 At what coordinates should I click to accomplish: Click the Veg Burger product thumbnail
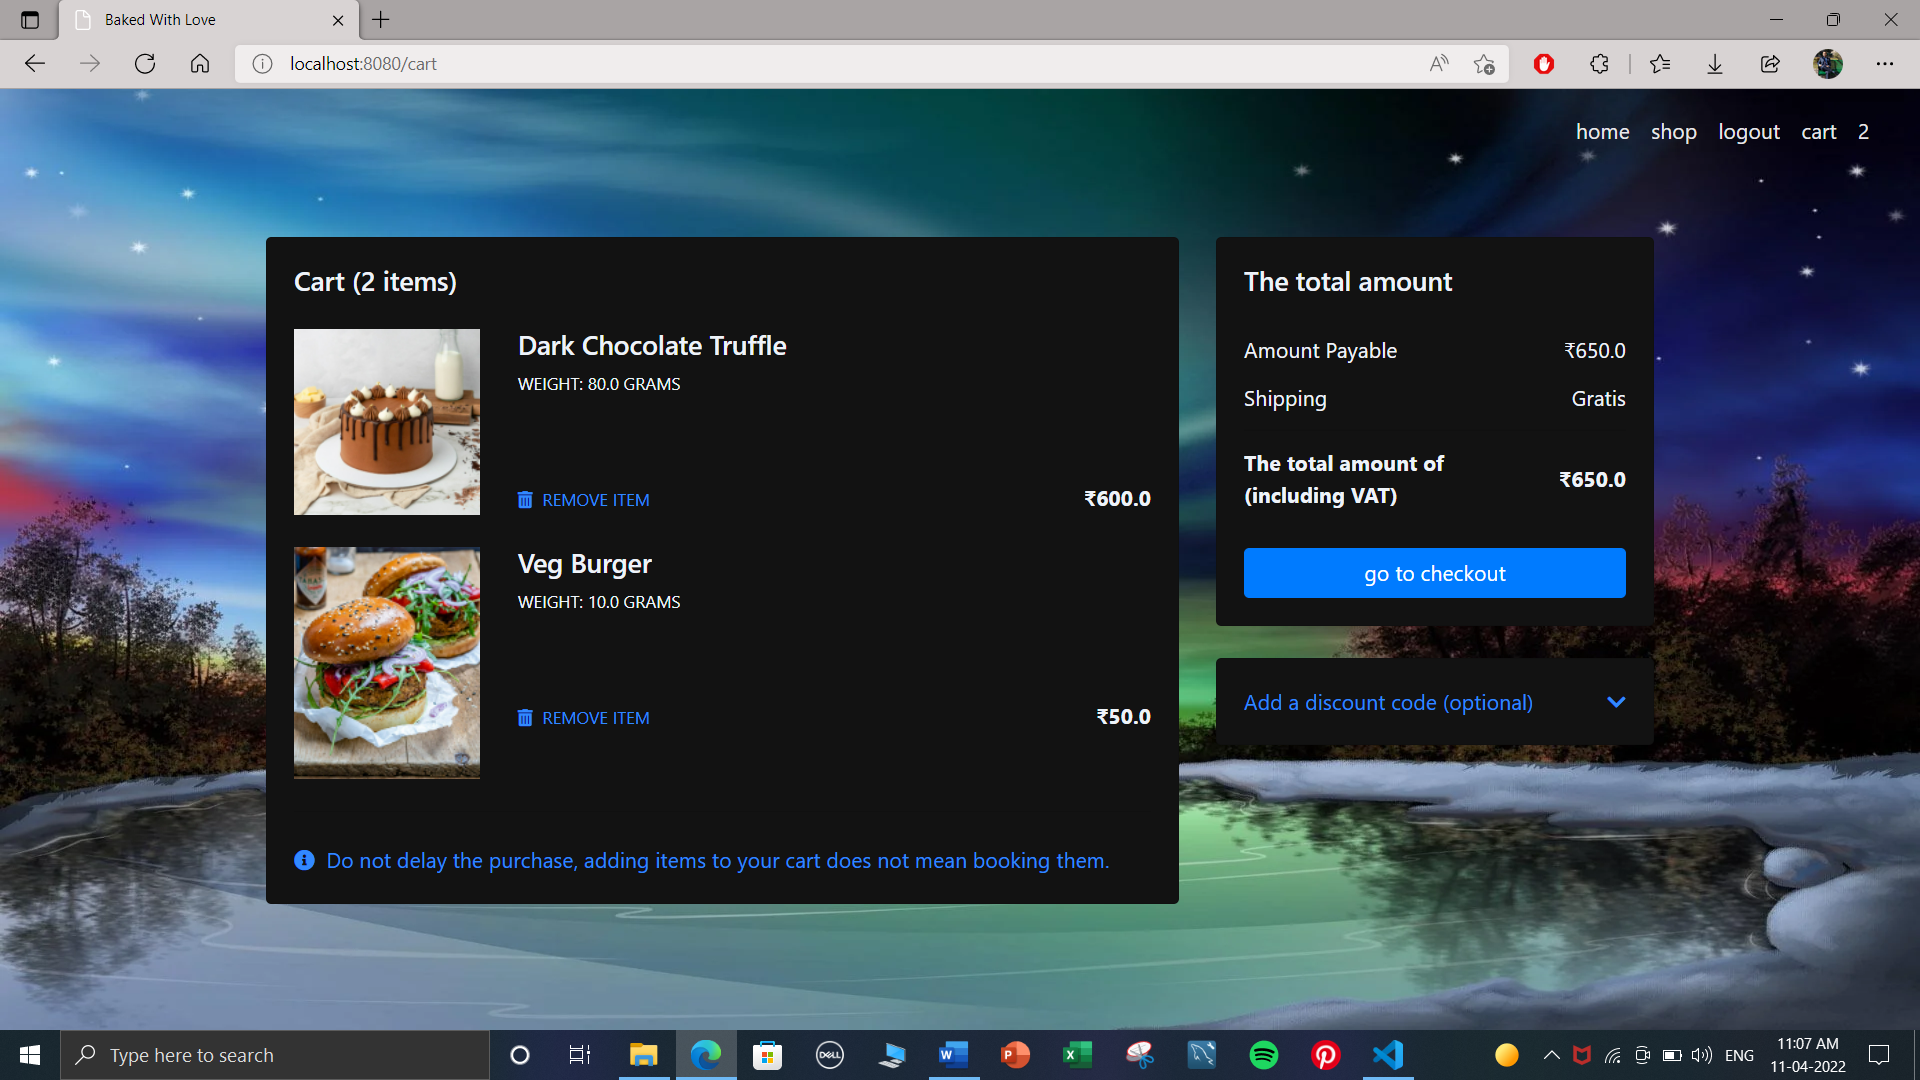coord(387,662)
